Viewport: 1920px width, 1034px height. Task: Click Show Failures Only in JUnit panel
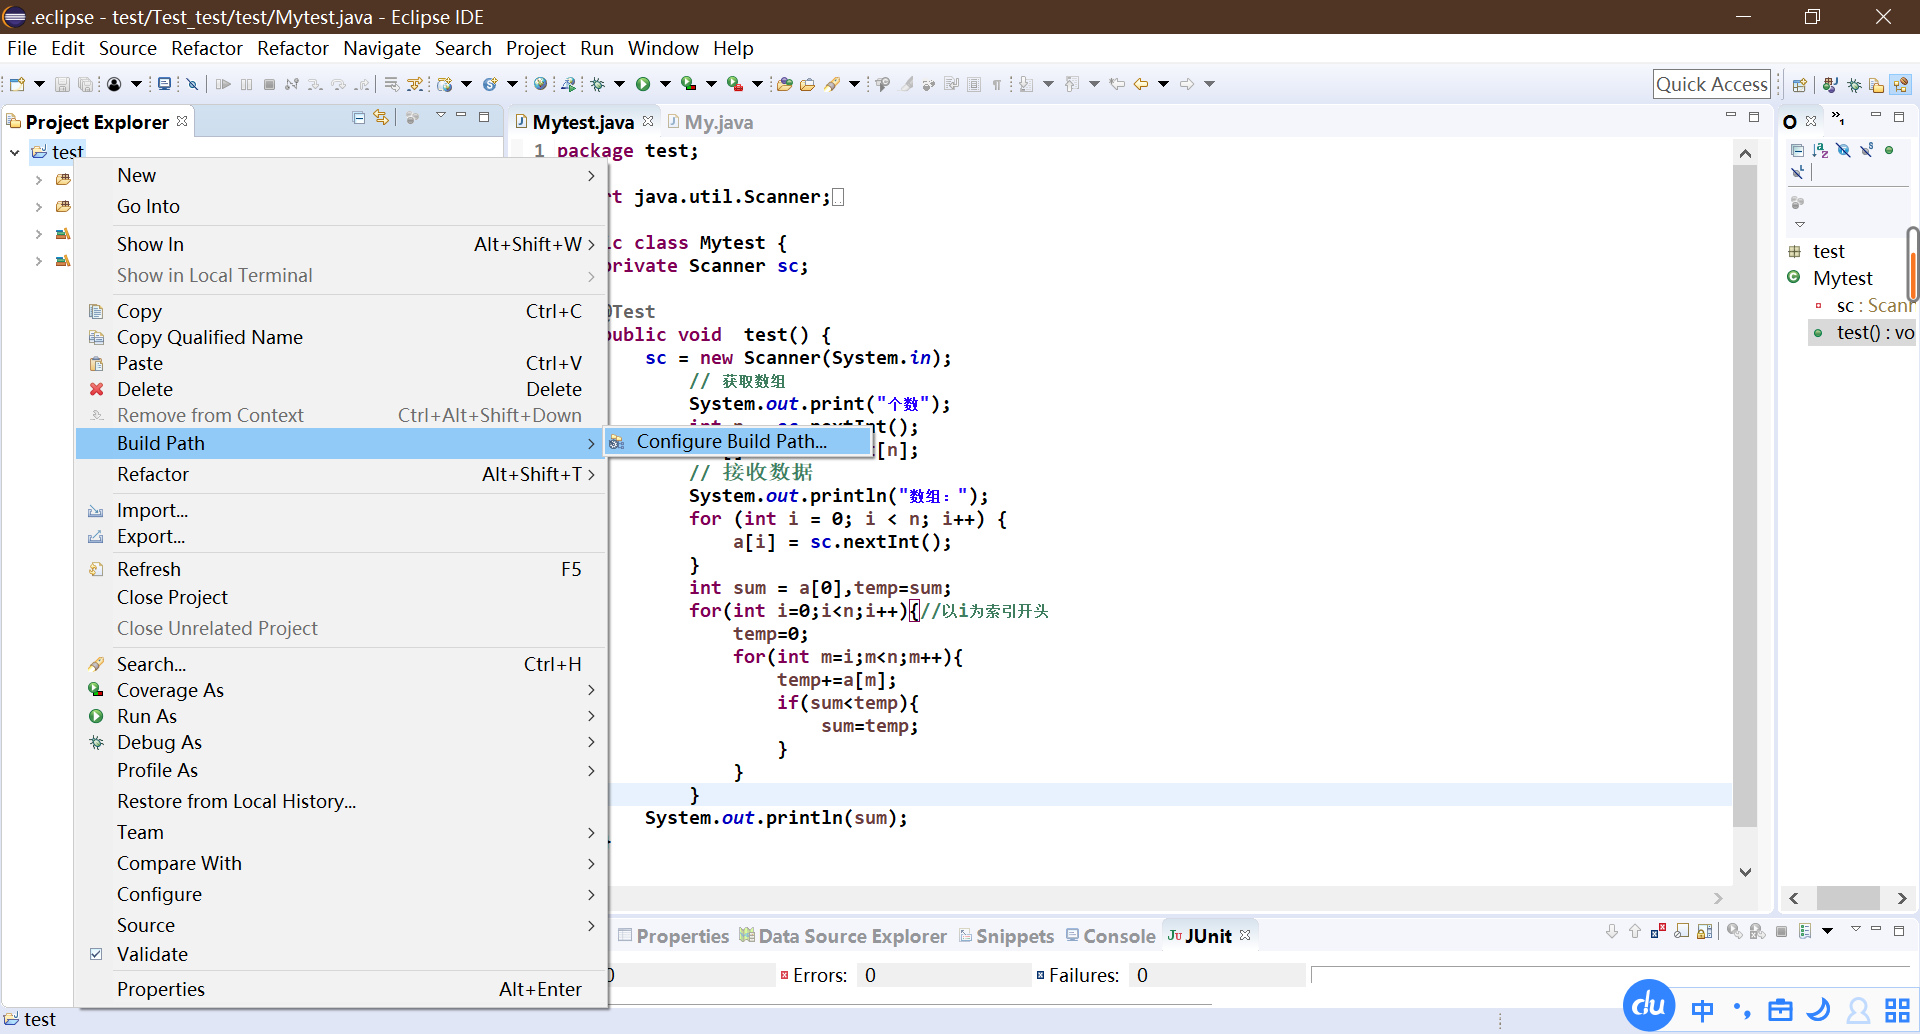click(x=1658, y=931)
